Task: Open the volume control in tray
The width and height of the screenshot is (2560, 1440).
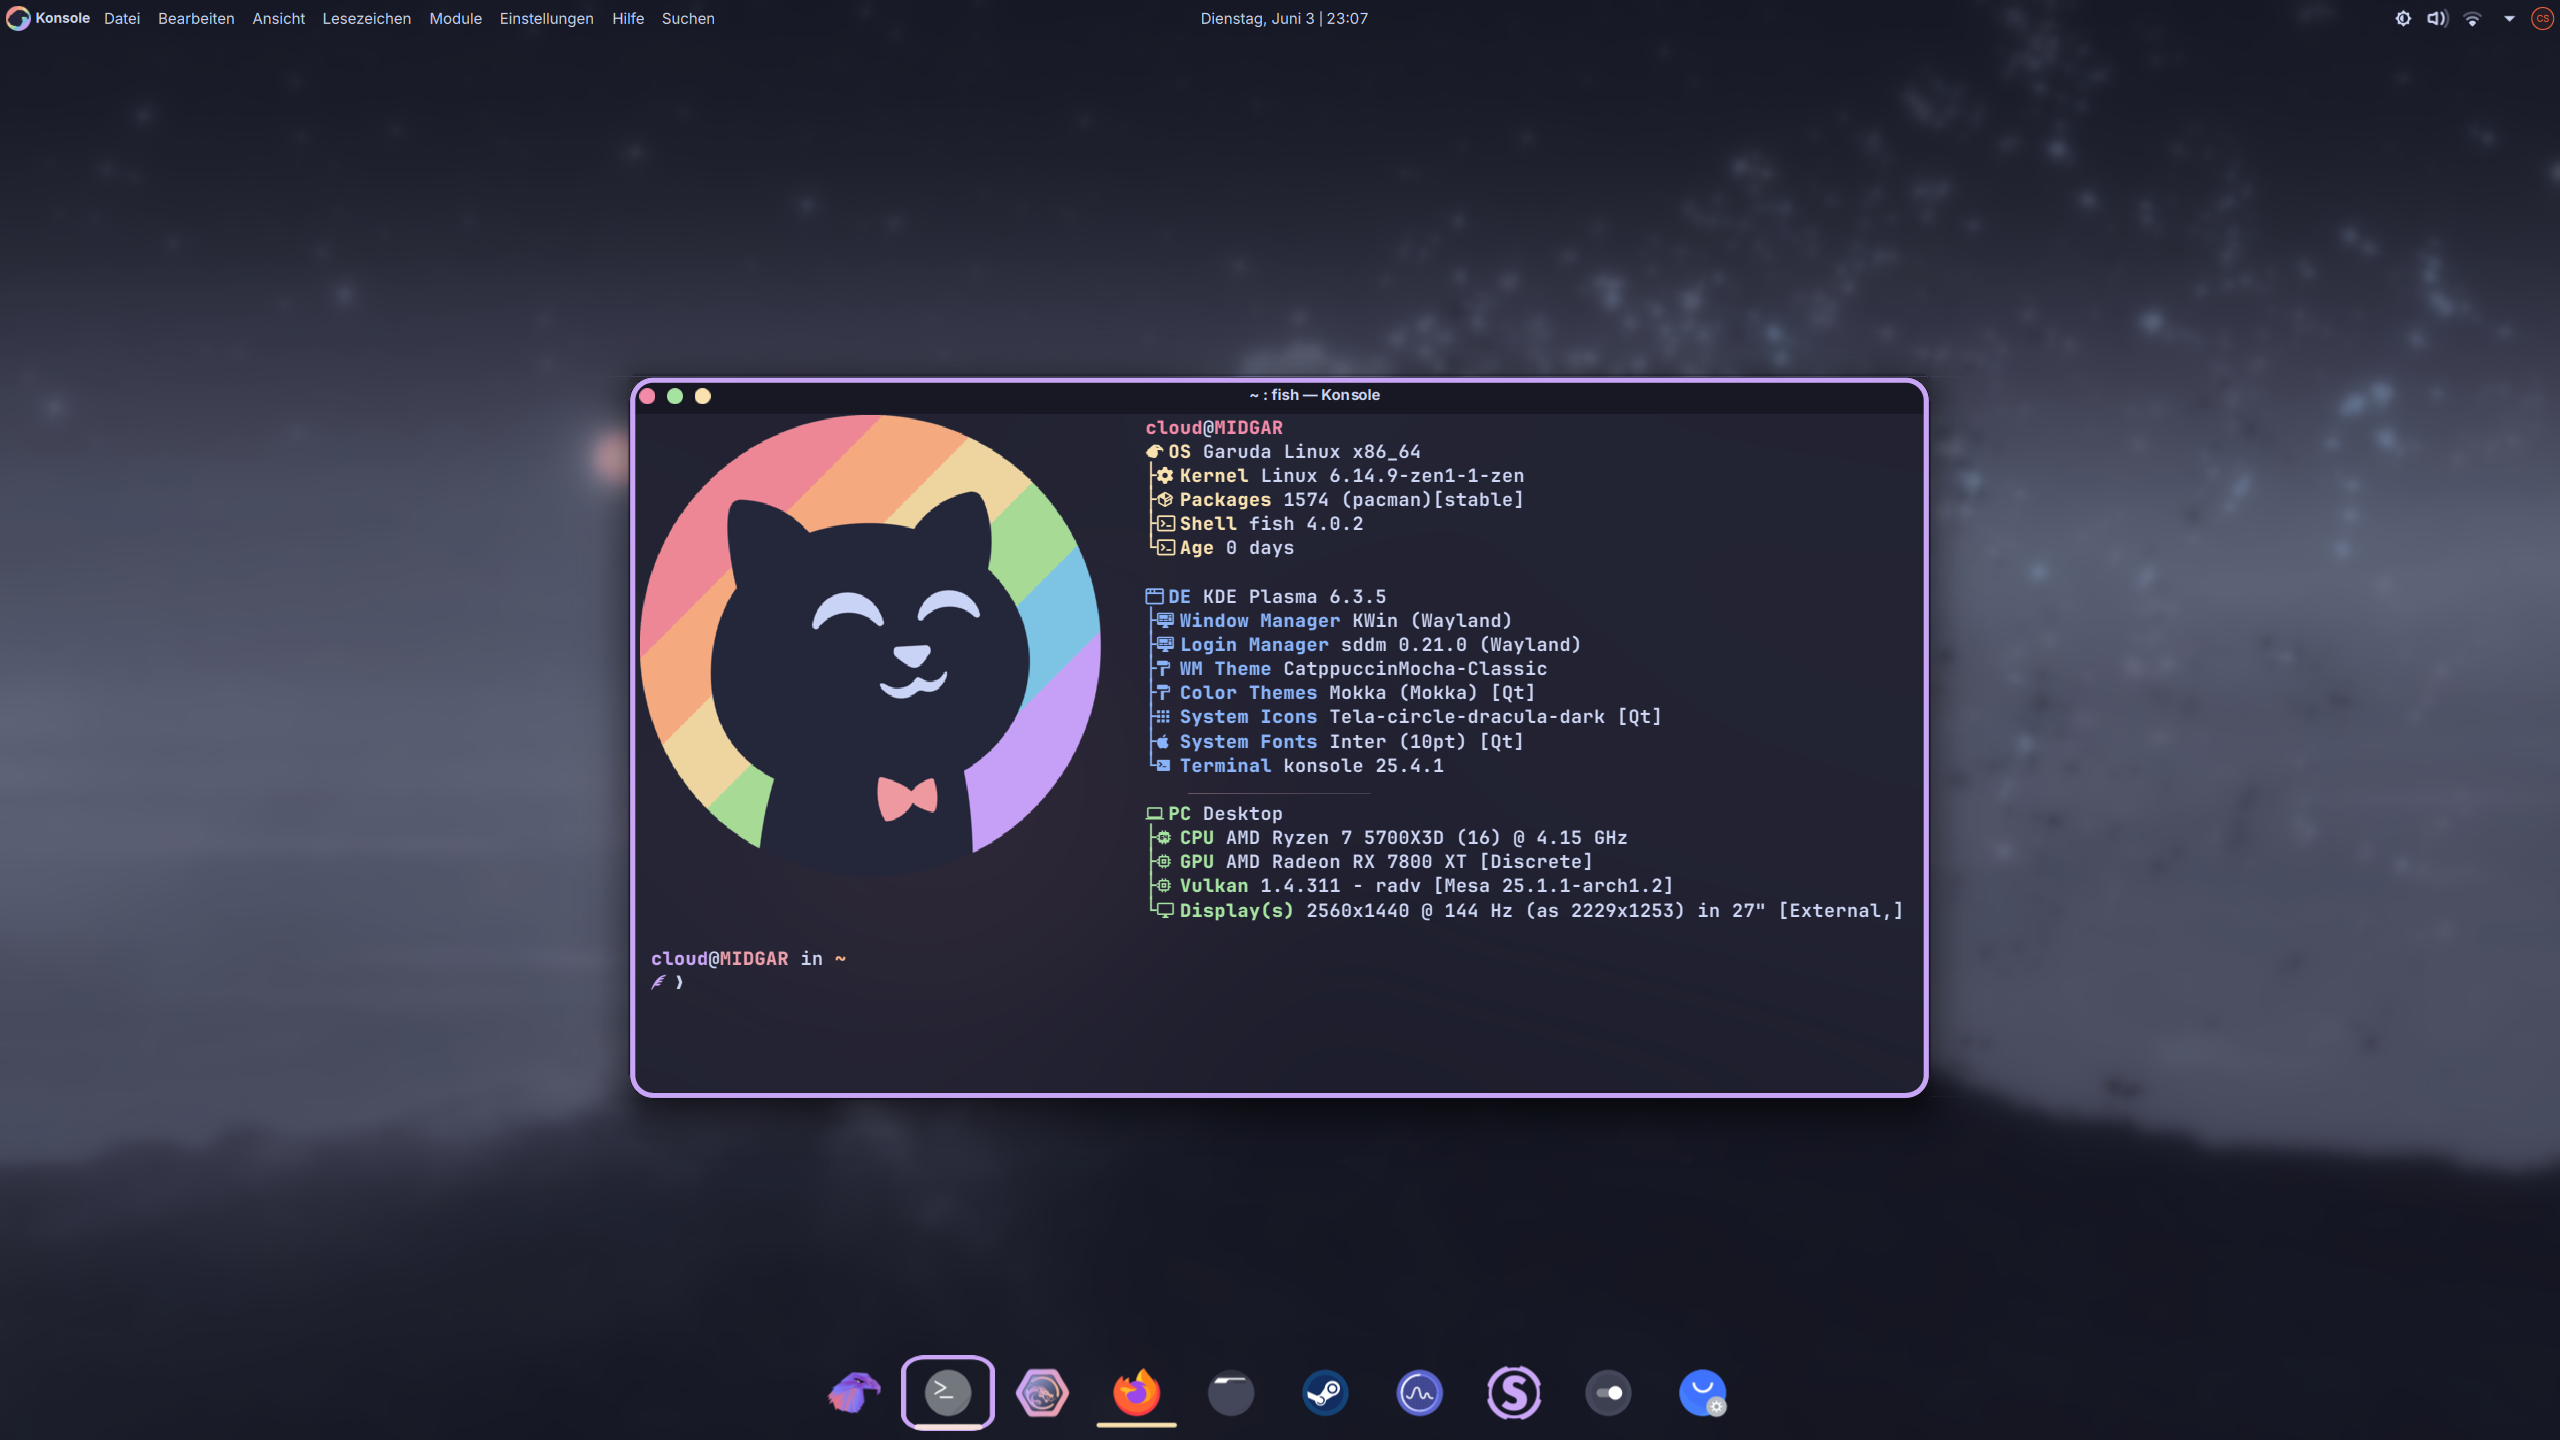Action: click(x=2437, y=18)
